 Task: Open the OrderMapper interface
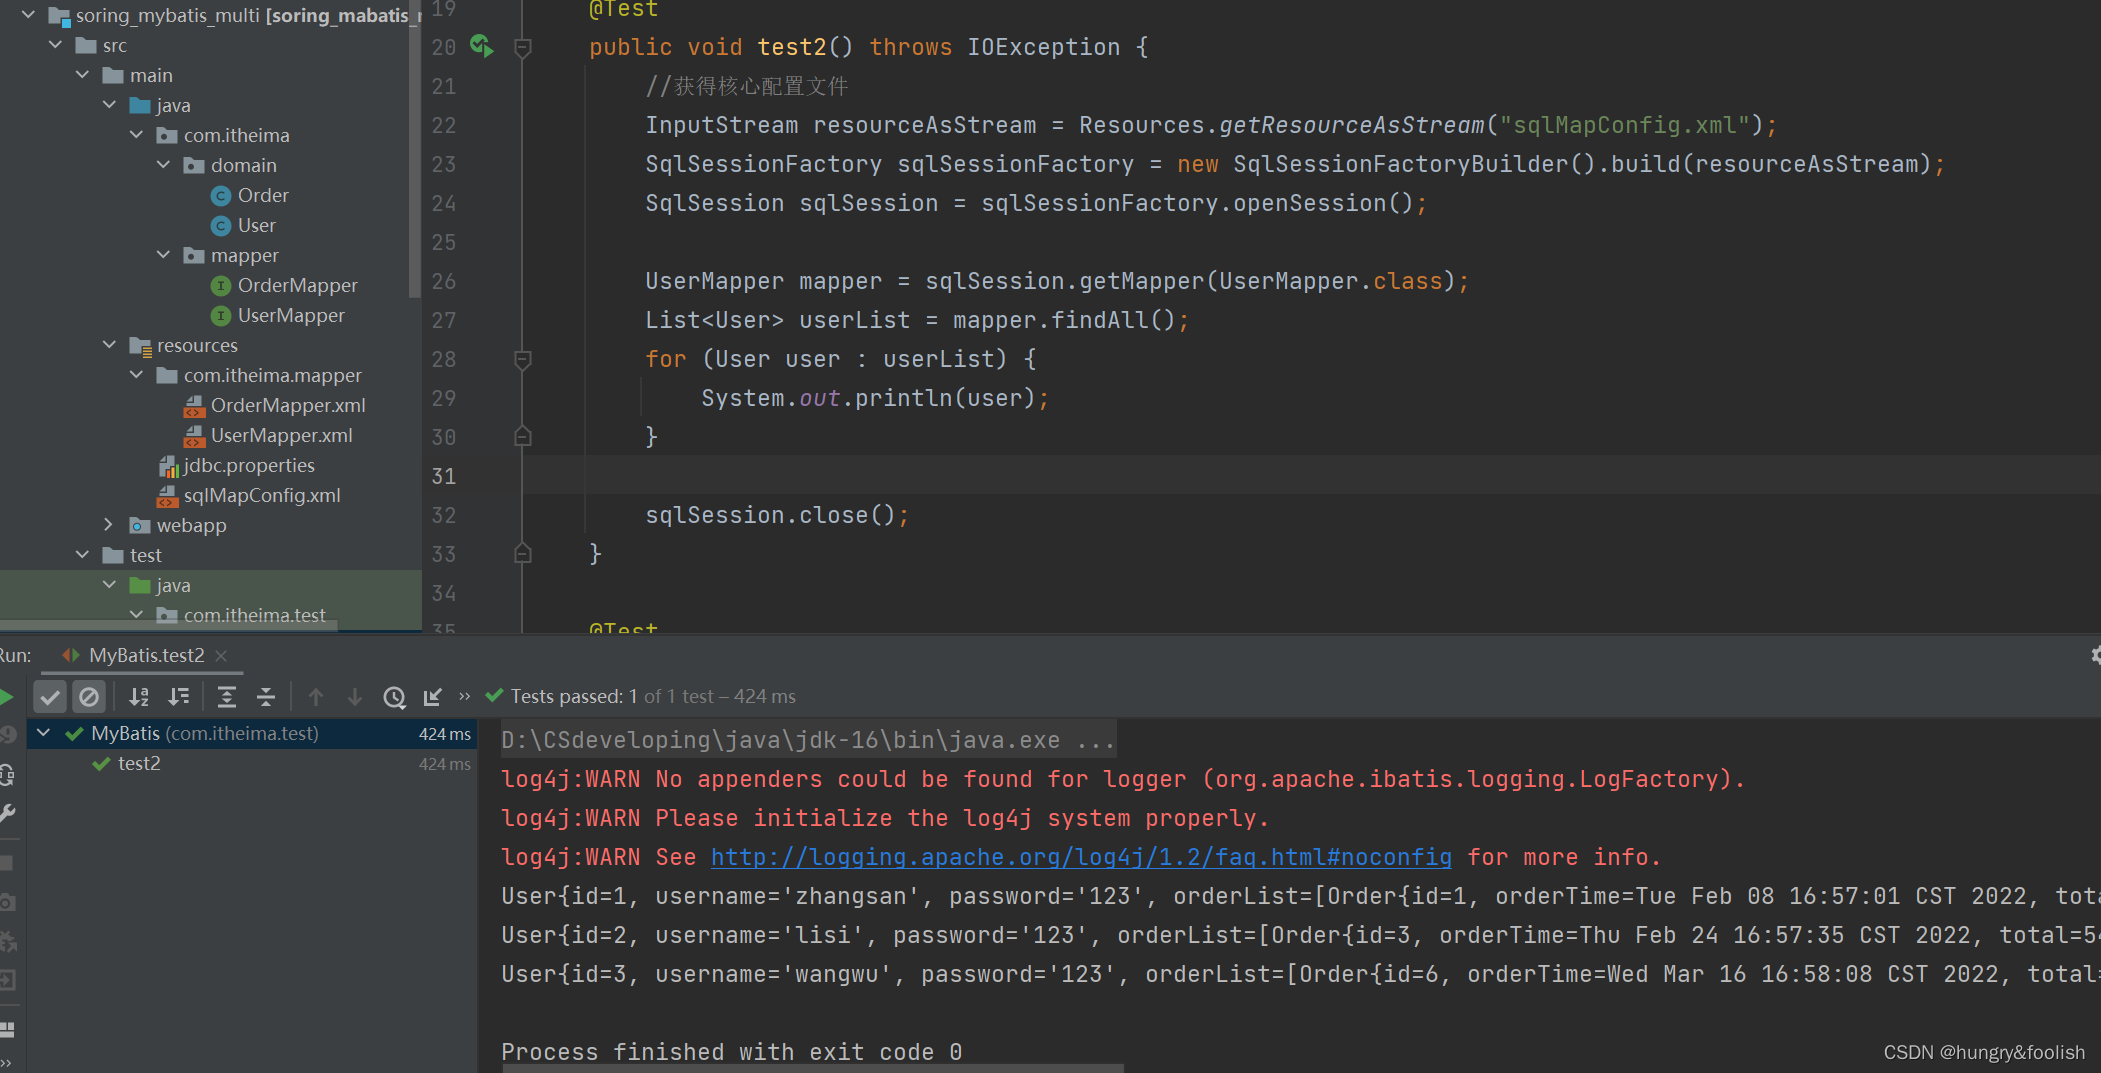[x=298, y=285]
